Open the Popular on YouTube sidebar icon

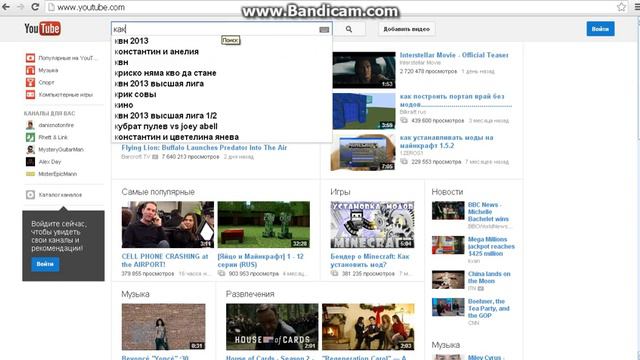pos(30,58)
